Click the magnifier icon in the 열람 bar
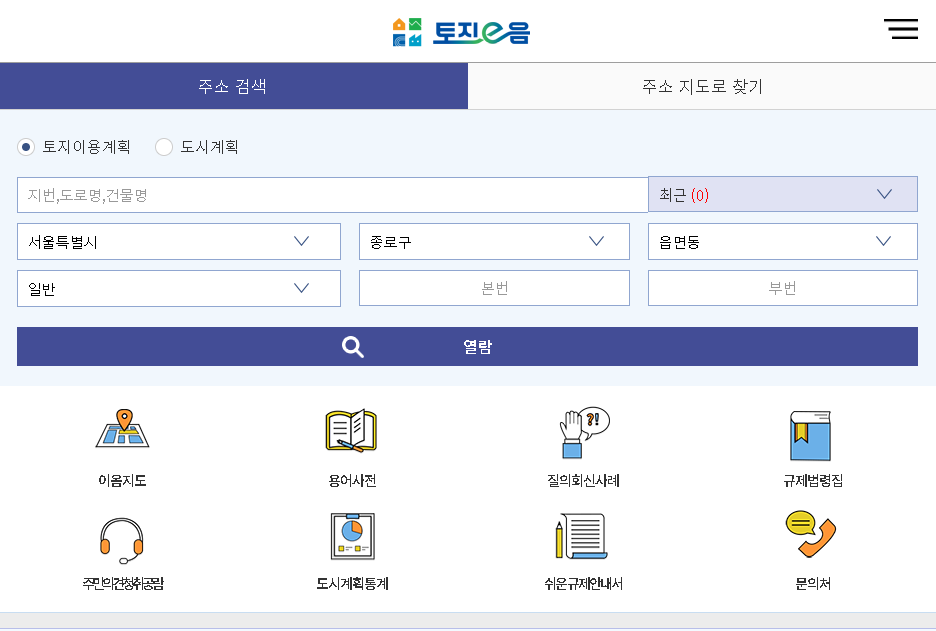This screenshot has height=631, width=936. click(353, 346)
